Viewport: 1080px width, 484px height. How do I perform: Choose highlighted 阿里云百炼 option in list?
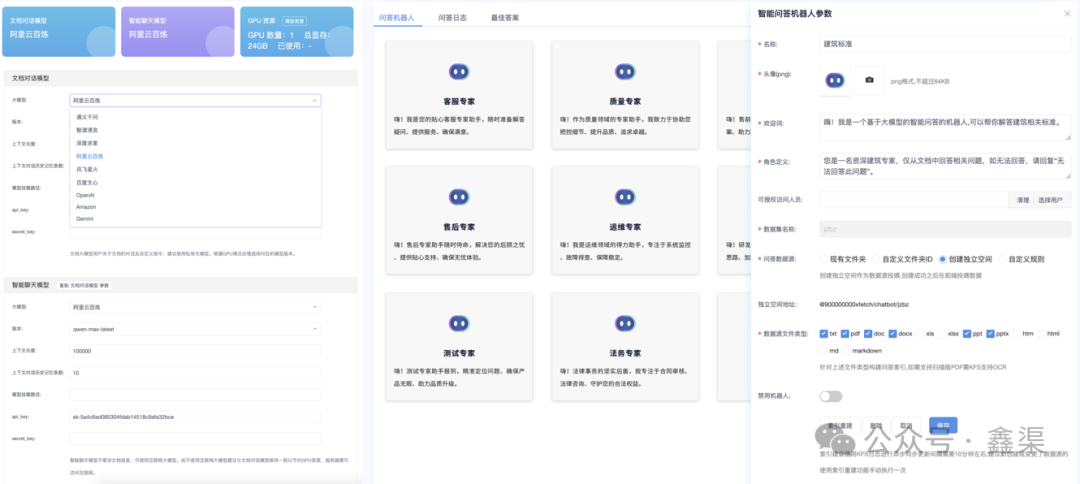pyautogui.click(x=195, y=156)
